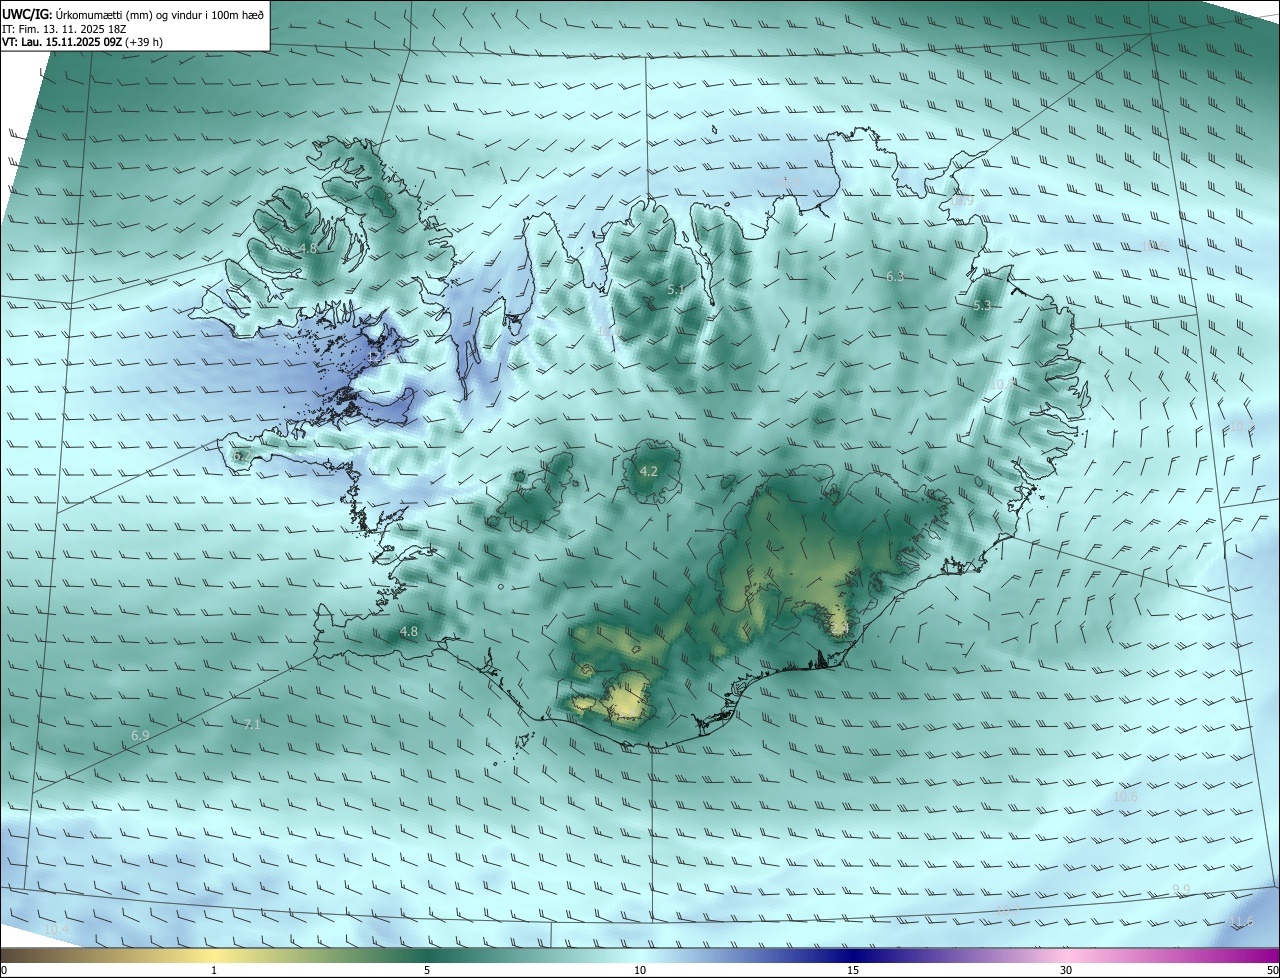Click the 50 tick on the colour scale

(1272, 970)
